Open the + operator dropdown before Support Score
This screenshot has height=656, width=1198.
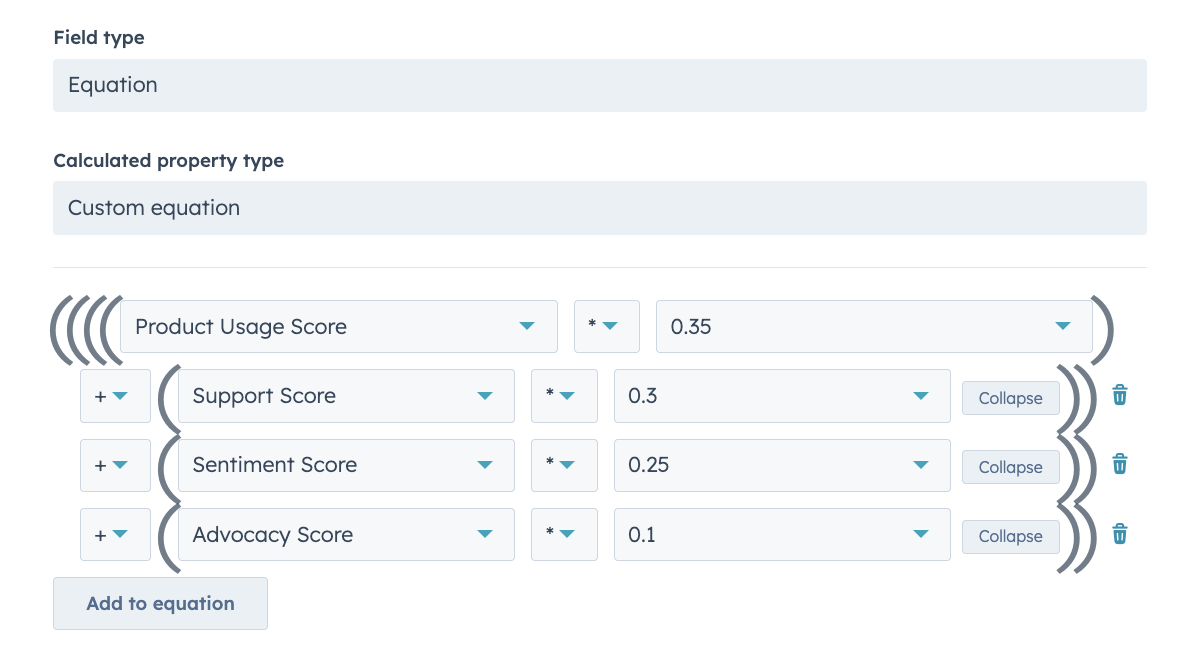pyautogui.click(x=114, y=396)
